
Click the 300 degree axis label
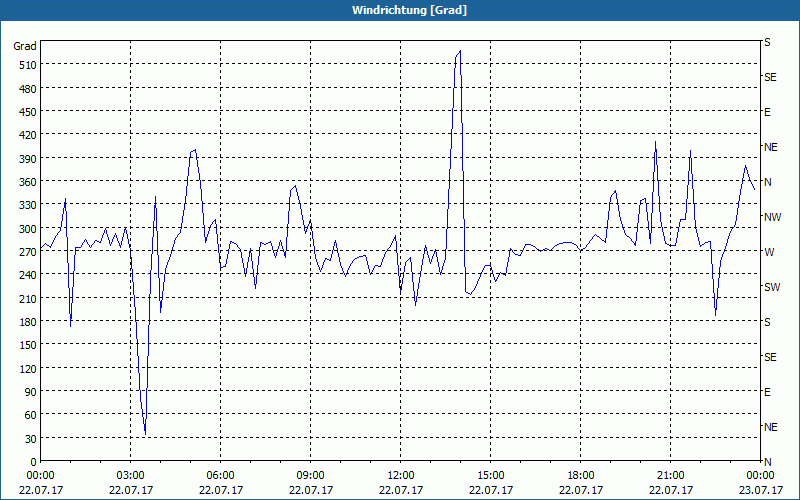(x=28, y=229)
